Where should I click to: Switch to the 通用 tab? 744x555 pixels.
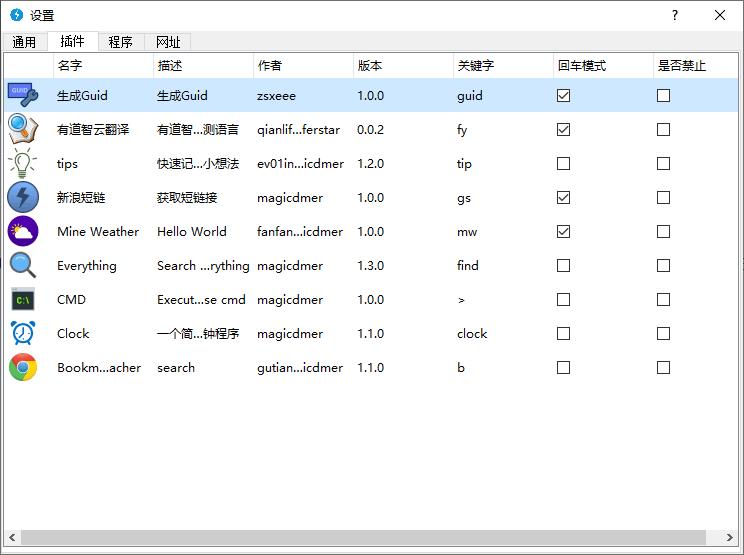pyautogui.click(x=24, y=42)
